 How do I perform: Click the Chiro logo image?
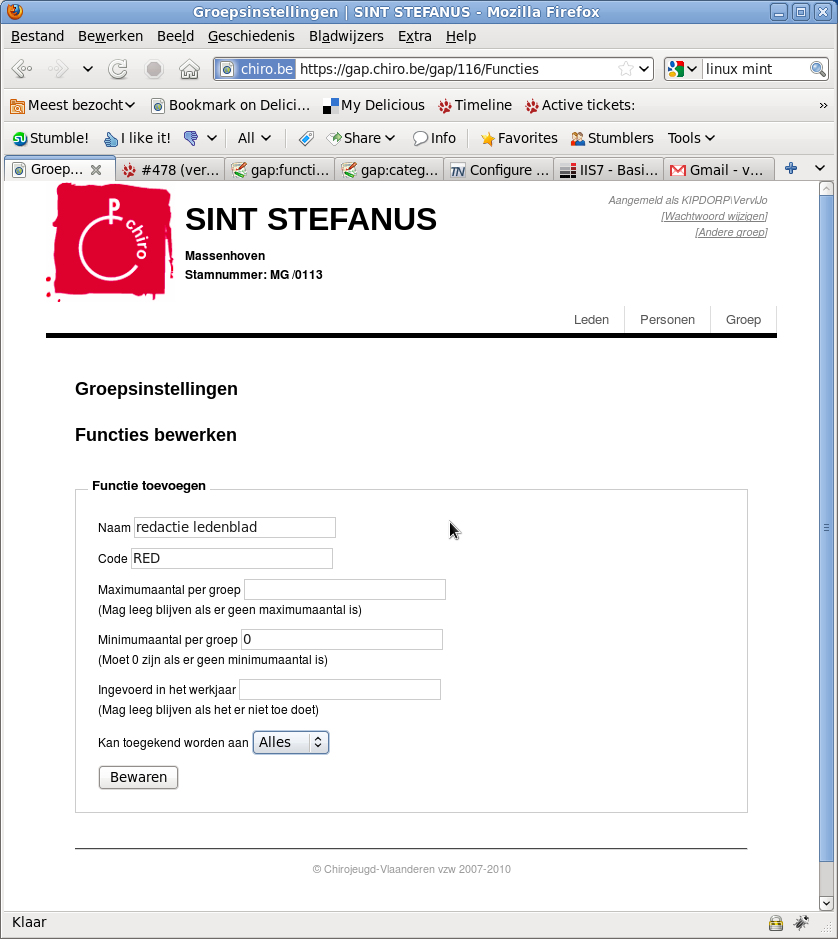(109, 241)
